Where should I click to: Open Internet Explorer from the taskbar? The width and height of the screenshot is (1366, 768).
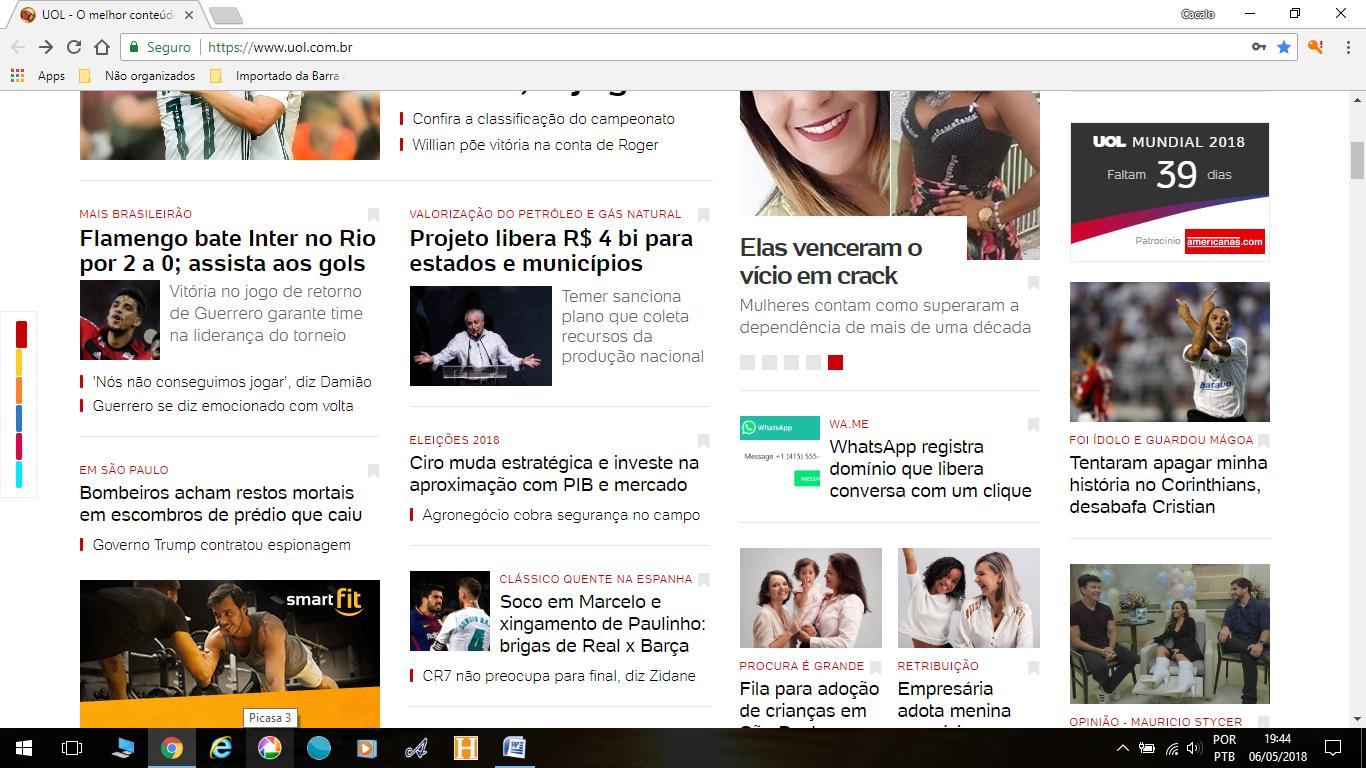pos(220,747)
